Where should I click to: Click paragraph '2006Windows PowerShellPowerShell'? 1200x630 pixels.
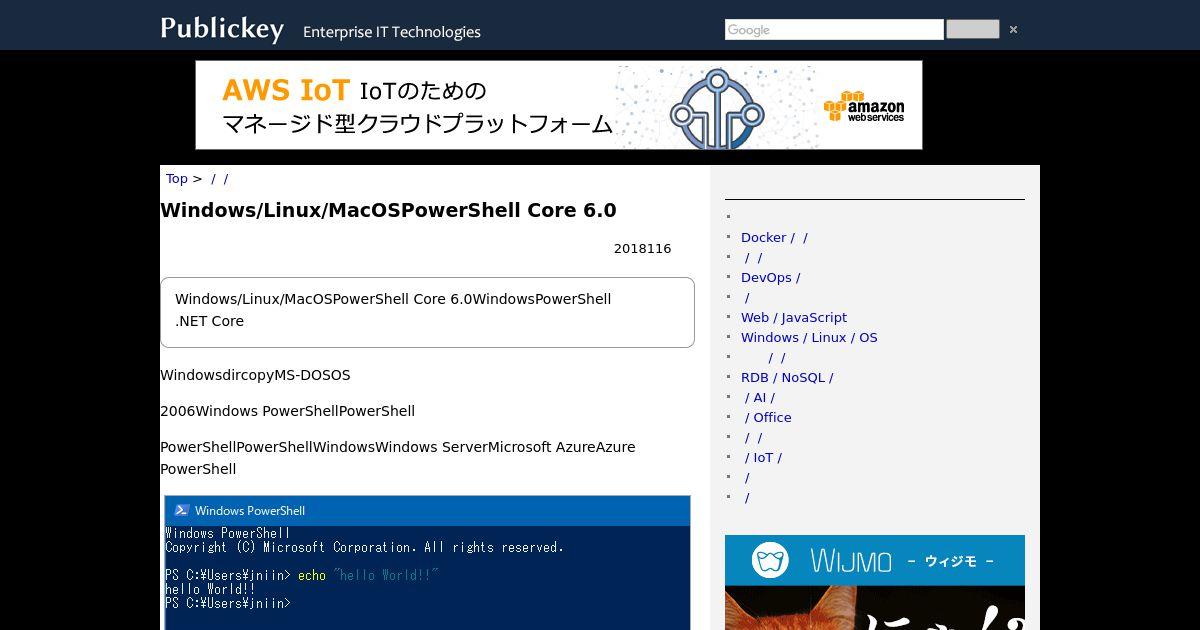(x=287, y=411)
